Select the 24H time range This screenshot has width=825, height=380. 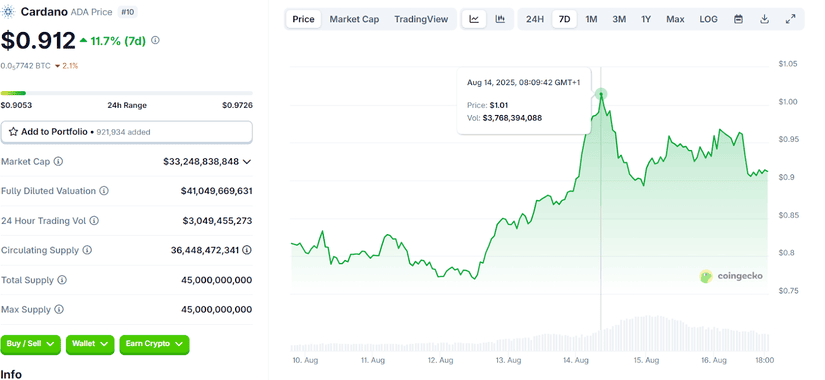(535, 19)
